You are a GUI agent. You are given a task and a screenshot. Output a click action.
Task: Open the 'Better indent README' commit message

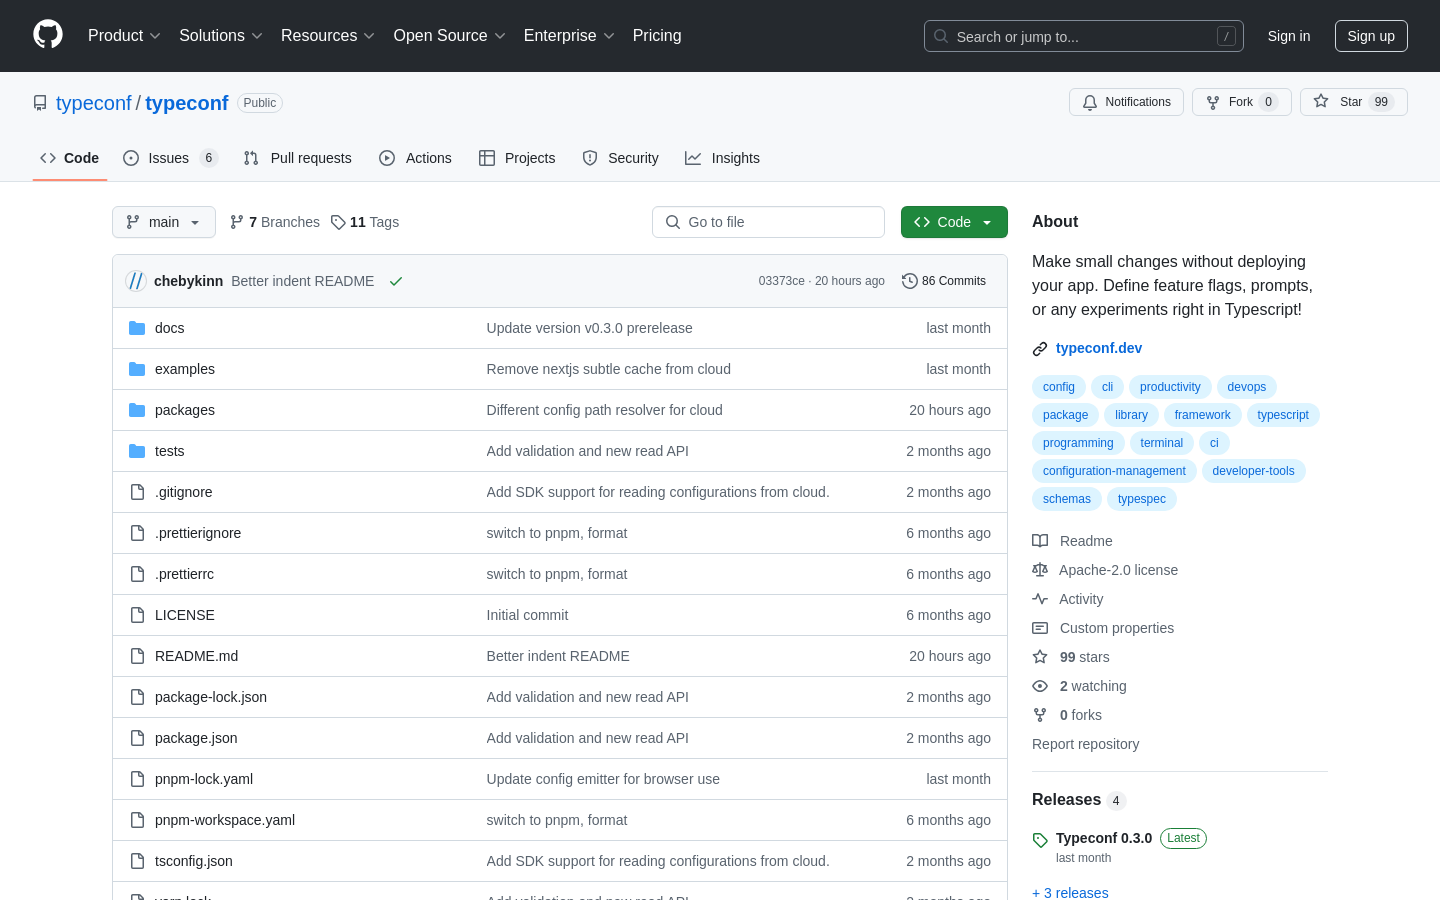point(303,281)
